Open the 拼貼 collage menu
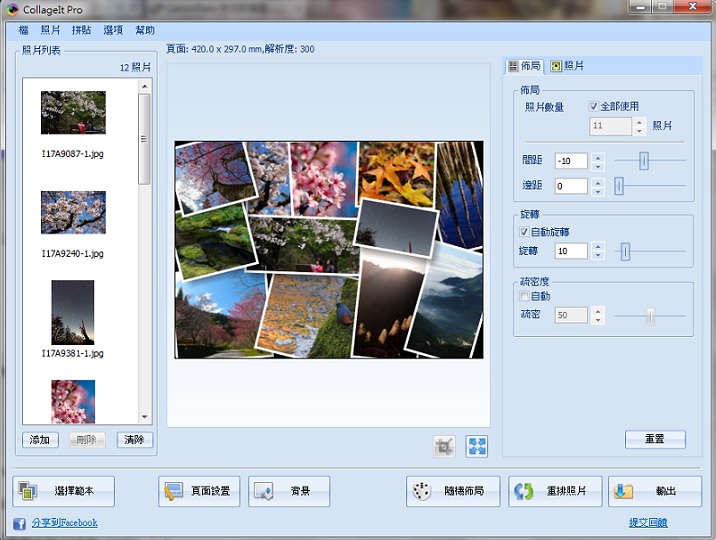The image size is (716, 540). (x=81, y=30)
